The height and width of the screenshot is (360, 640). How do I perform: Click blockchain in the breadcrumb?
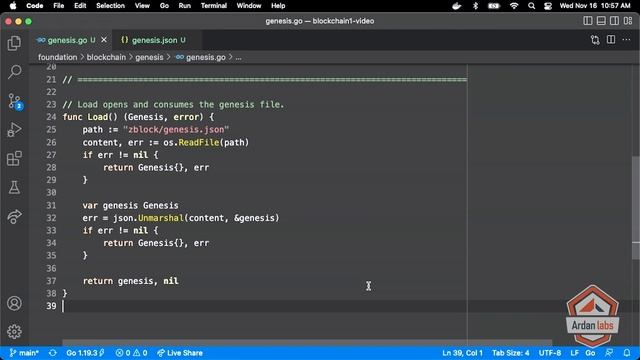(106, 57)
